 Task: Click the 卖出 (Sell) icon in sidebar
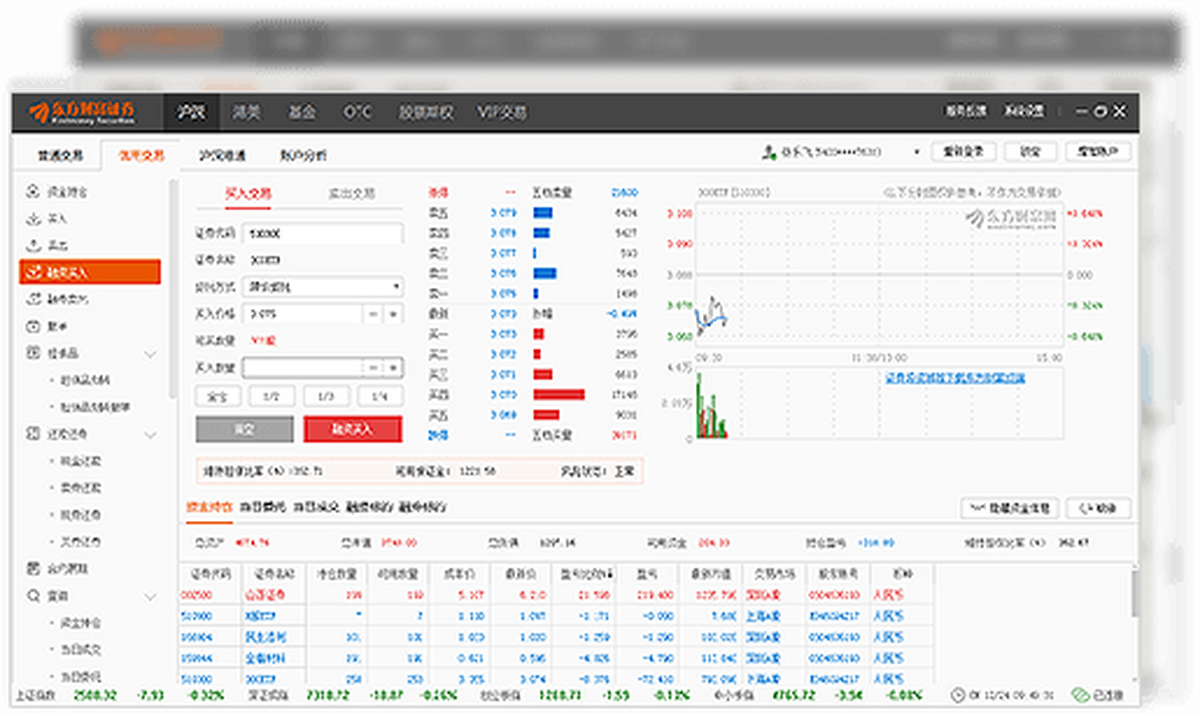point(33,245)
